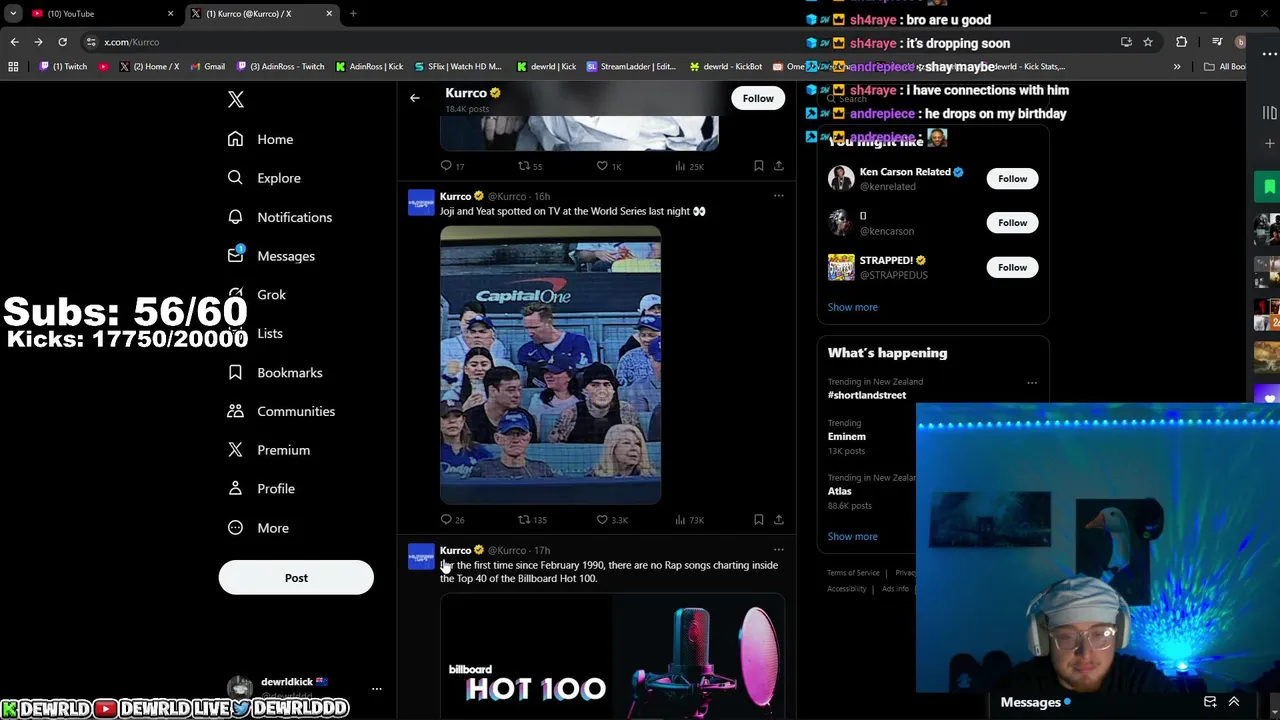
Task: Open more options on Joji Yeat post
Action: (778, 196)
